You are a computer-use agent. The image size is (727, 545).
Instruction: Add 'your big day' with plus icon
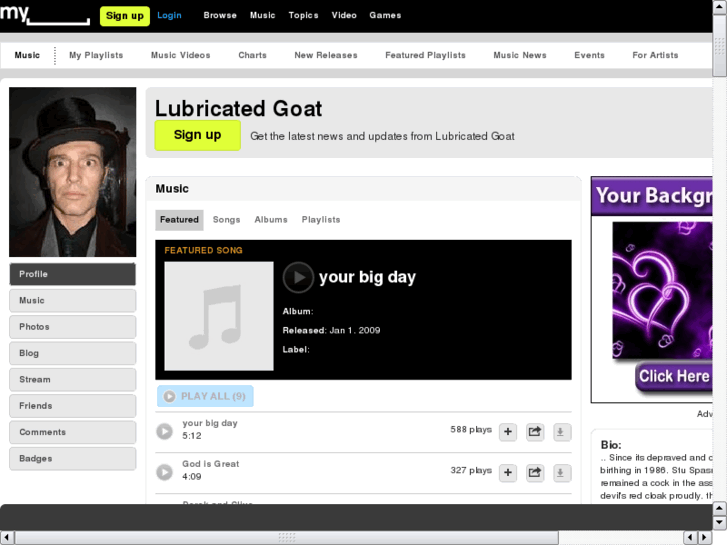pyautogui.click(x=508, y=431)
